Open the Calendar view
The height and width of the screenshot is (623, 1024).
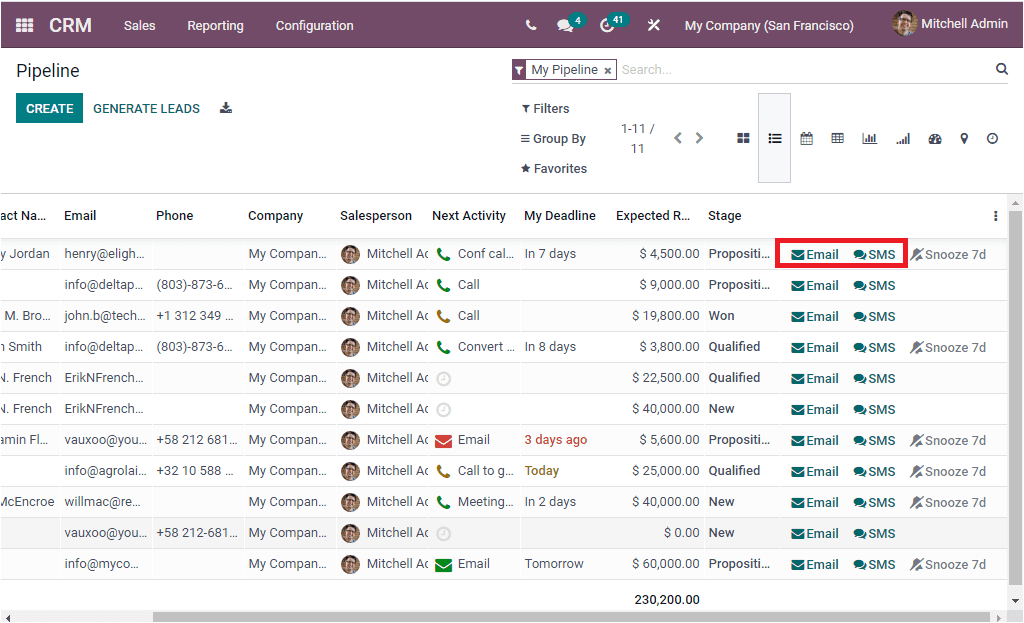806,138
